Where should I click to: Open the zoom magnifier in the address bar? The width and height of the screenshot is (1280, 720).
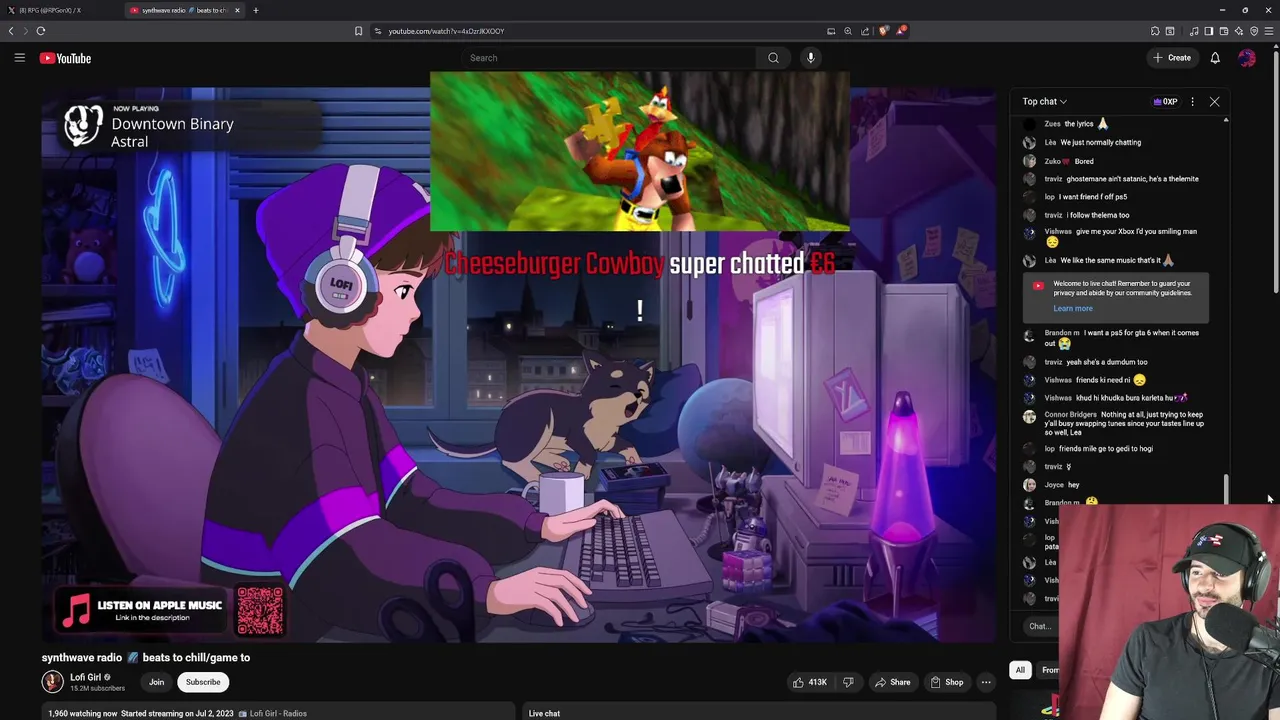click(x=848, y=31)
